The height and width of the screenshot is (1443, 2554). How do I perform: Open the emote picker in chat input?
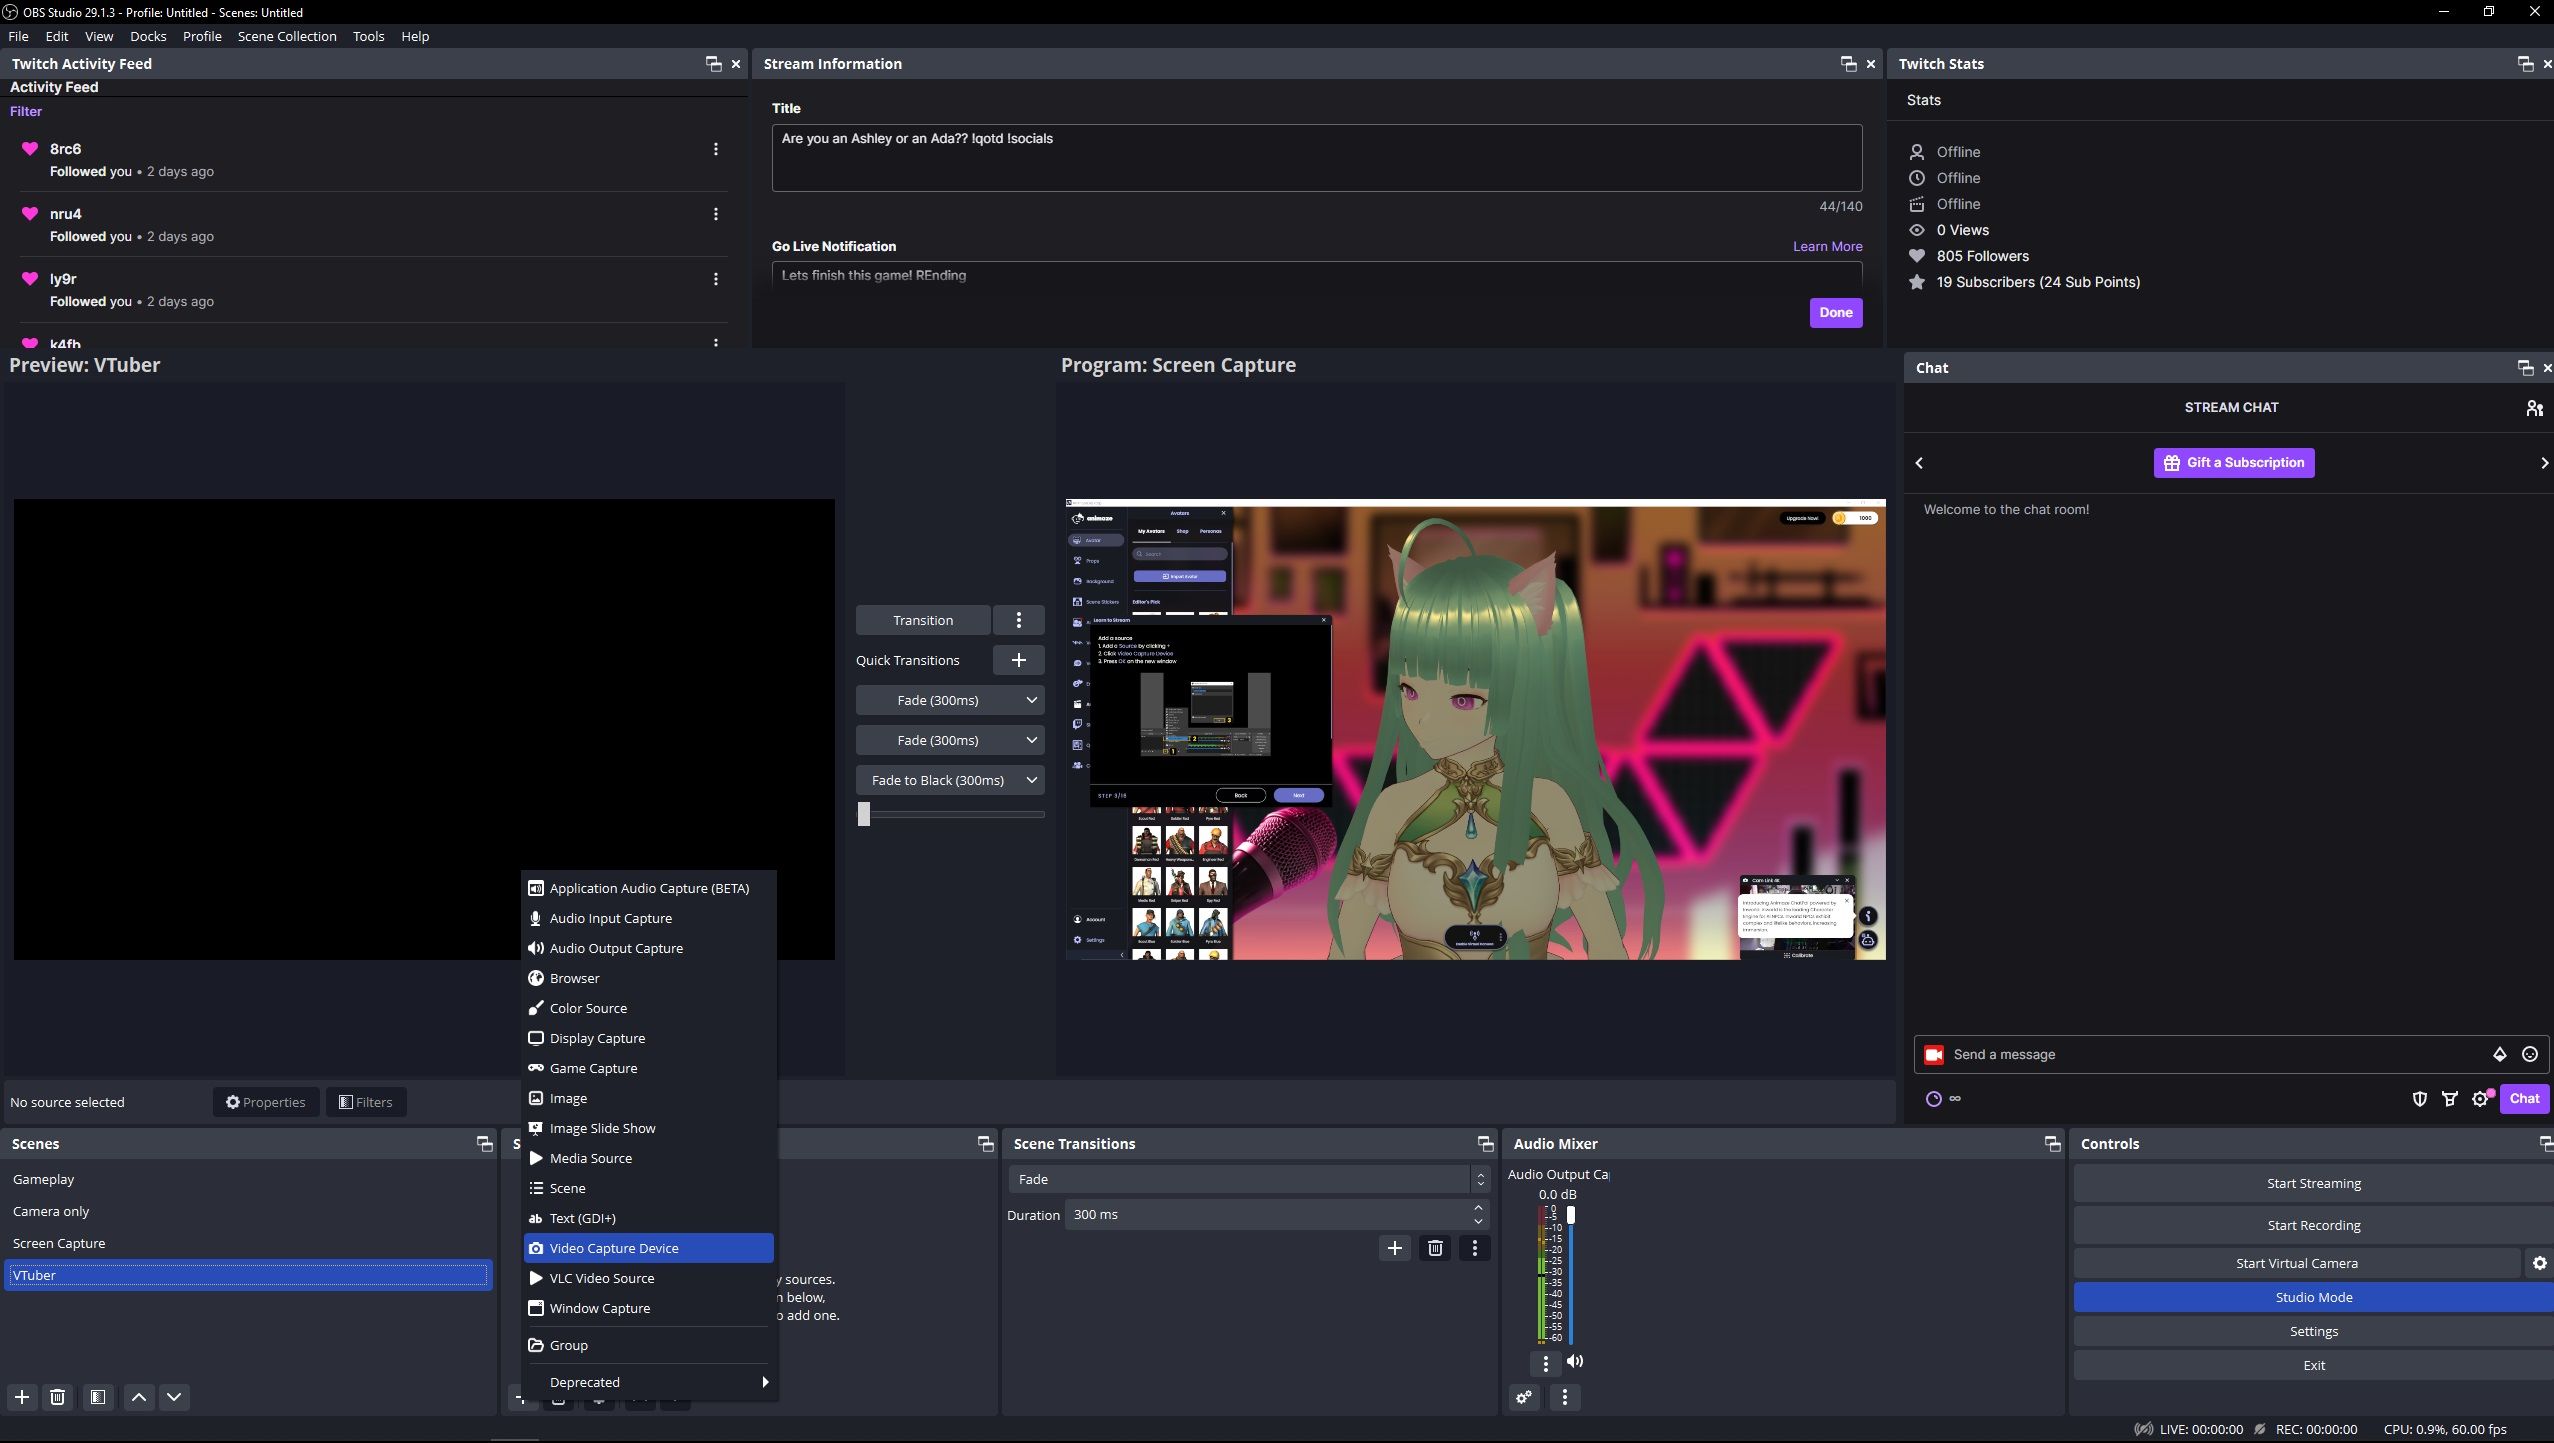2529,1054
